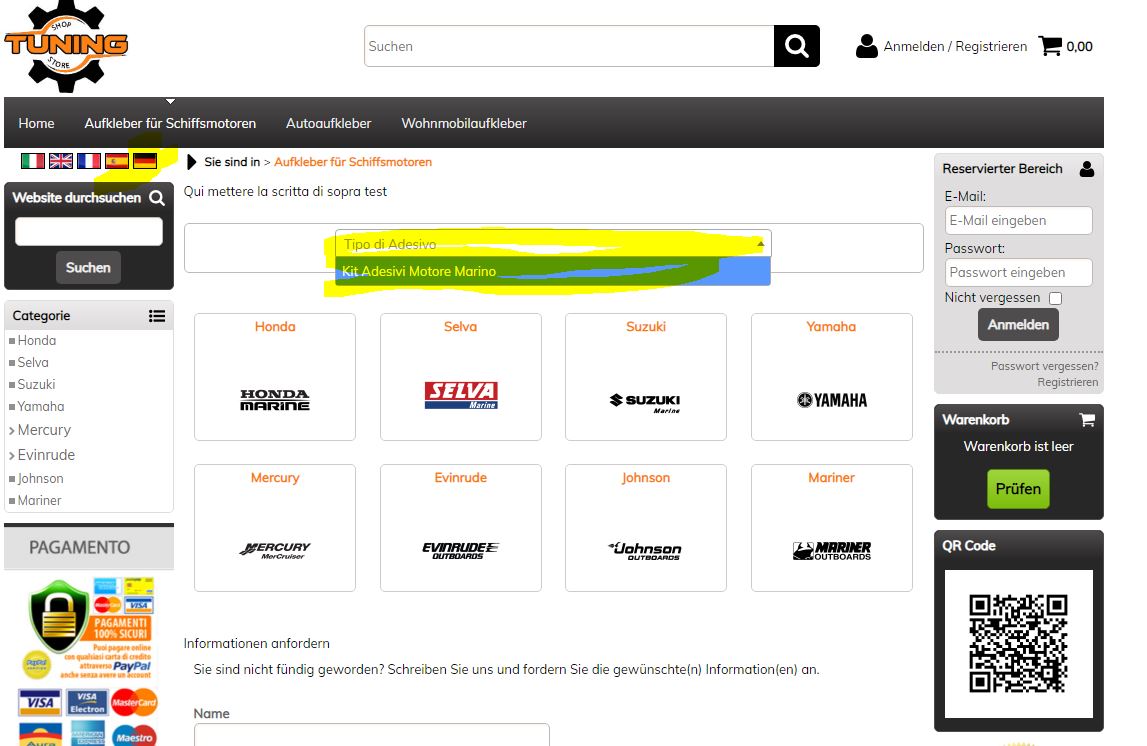Click the magnifier icon beside Website durchsuchen
This screenshot has height=746, width=1147.
pyautogui.click(x=157, y=198)
